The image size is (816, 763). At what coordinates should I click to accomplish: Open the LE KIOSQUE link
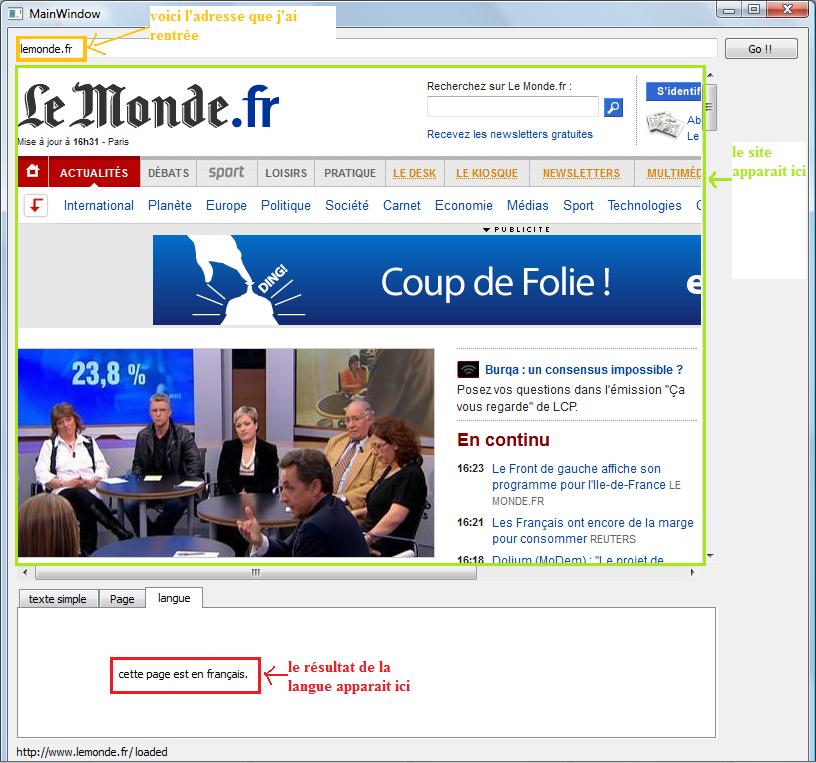pos(487,173)
